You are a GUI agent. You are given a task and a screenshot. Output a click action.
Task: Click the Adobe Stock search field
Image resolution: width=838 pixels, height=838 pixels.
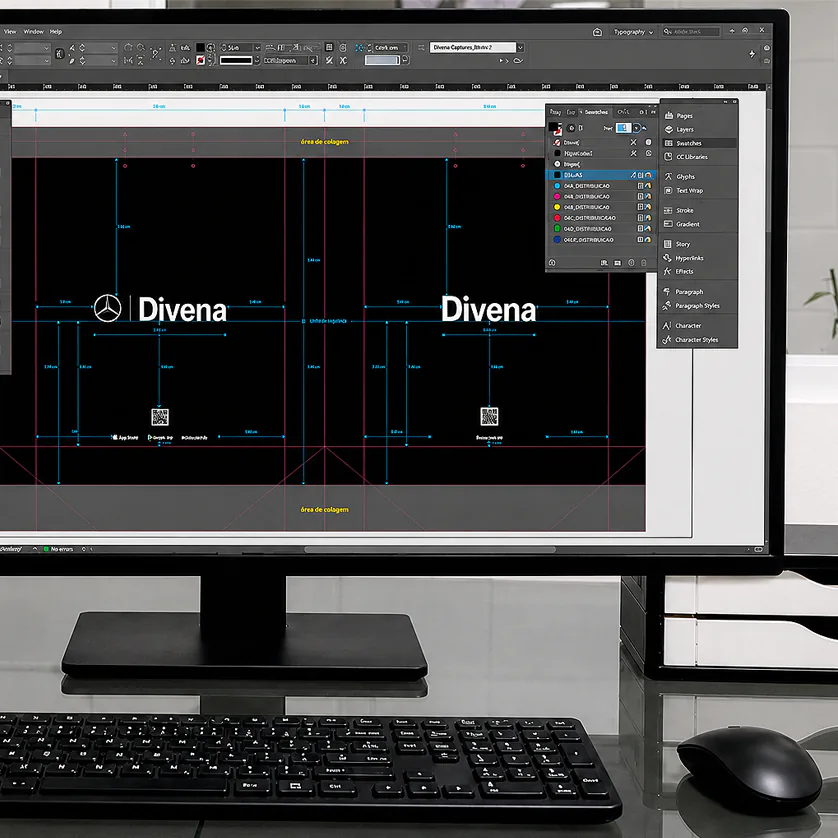(x=691, y=32)
